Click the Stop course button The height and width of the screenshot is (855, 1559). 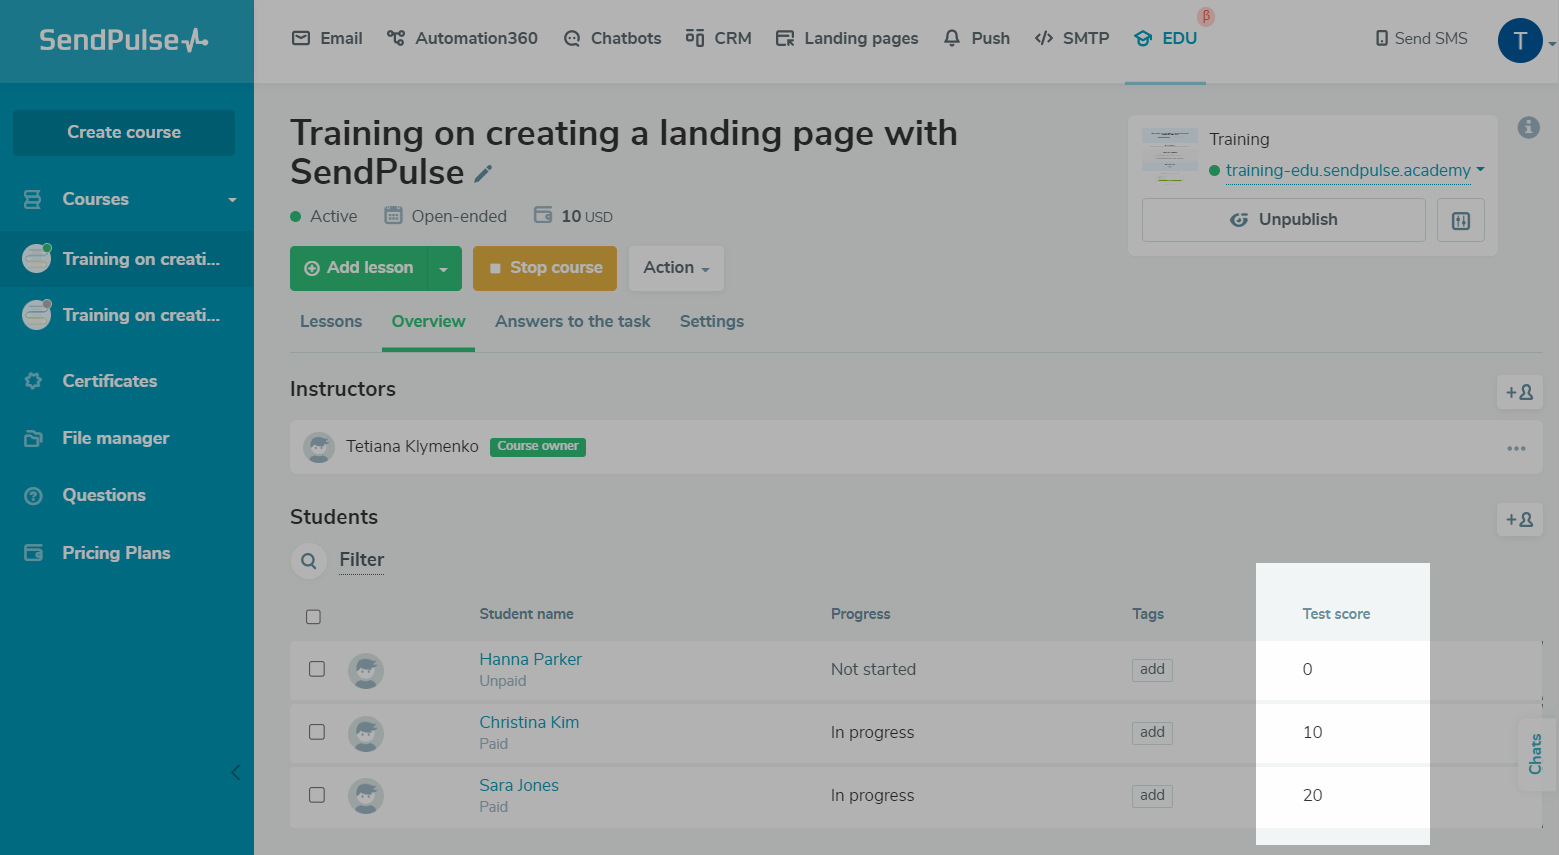[x=545, y=268]
